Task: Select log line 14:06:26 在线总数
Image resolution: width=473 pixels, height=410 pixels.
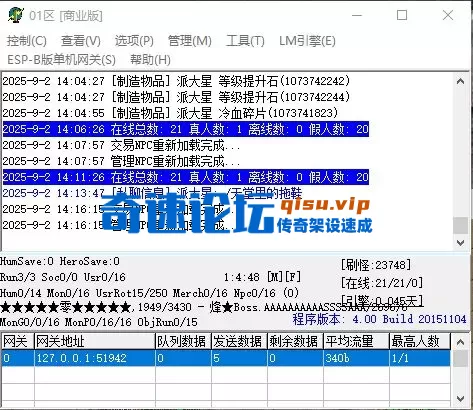Action: [186, 129]
